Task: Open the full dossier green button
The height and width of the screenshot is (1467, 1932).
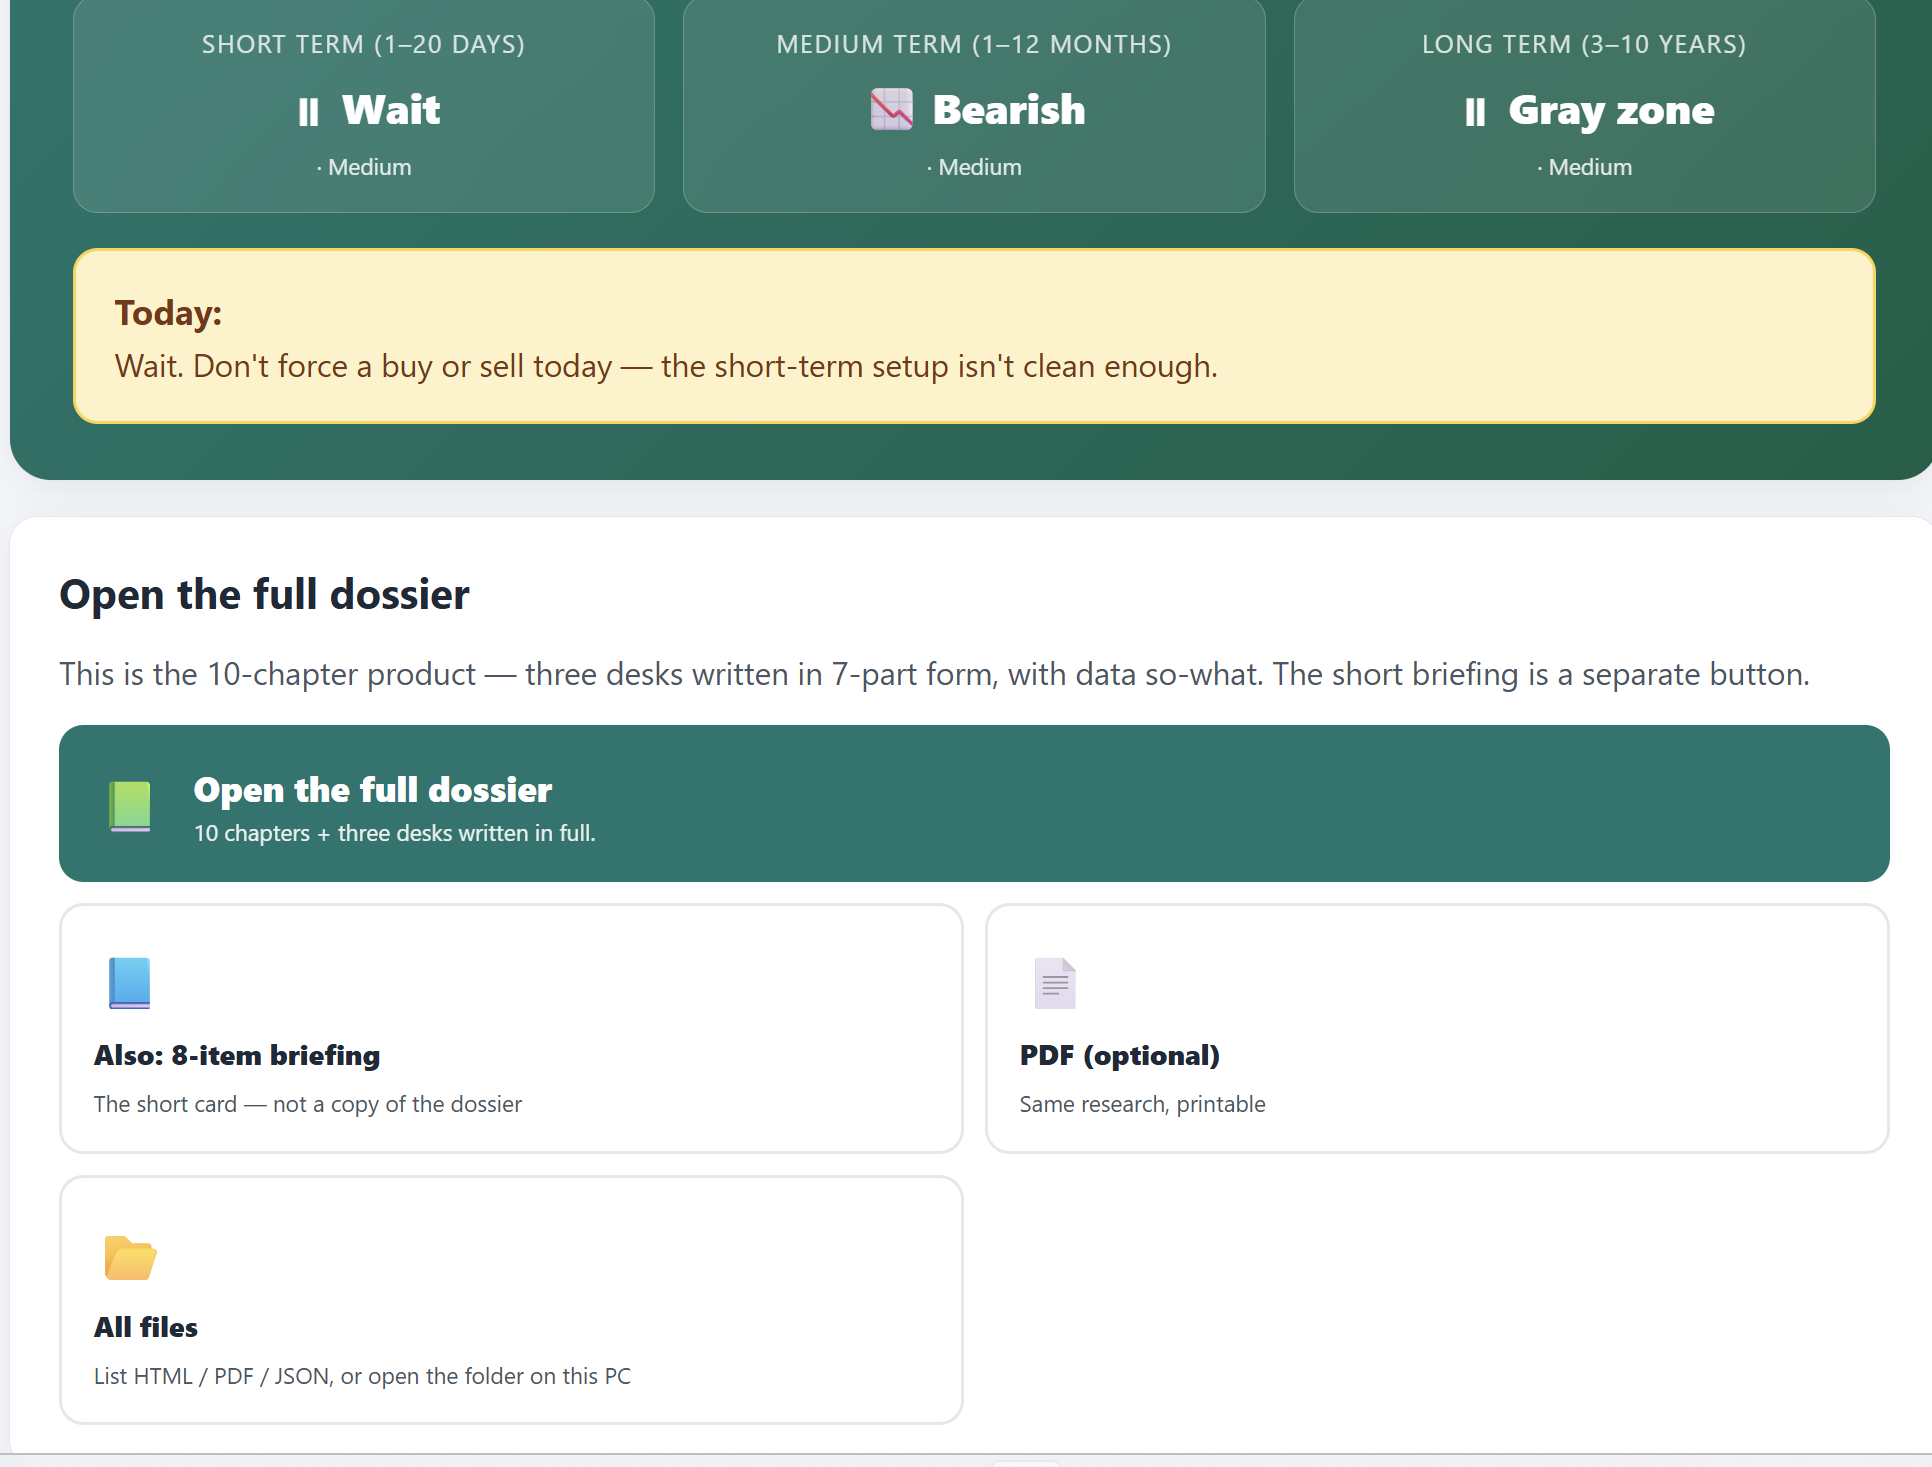Action: (x=974, y=803)
